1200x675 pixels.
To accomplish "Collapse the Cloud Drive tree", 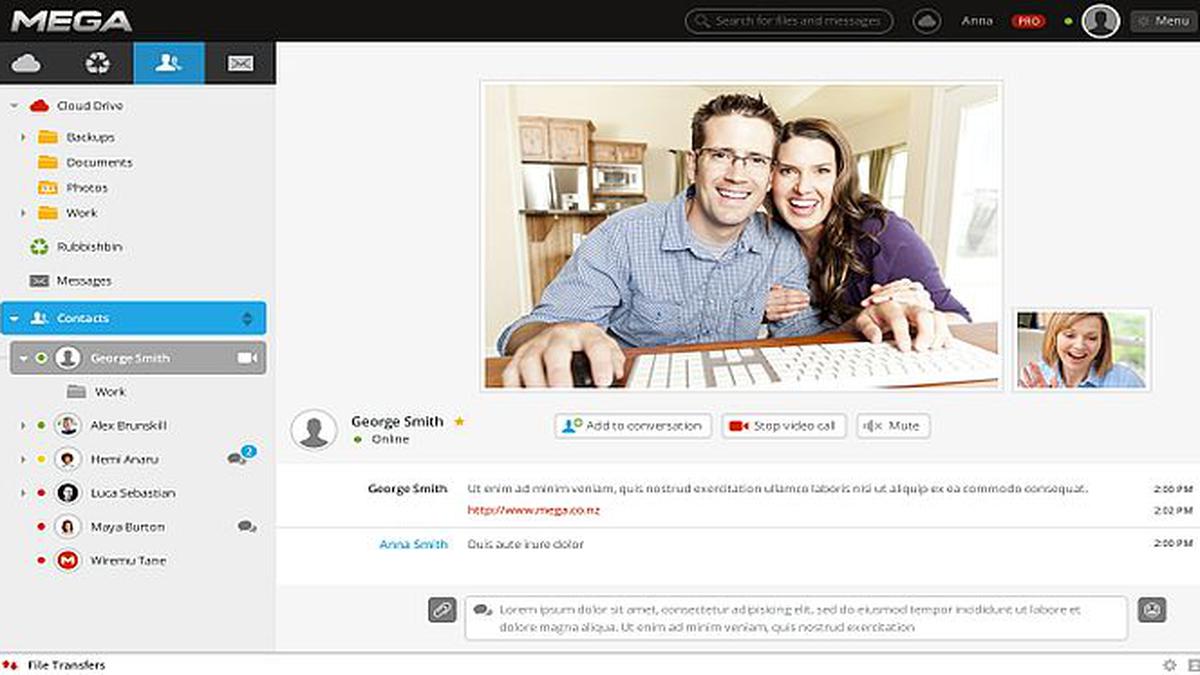I will coord(12,105).
